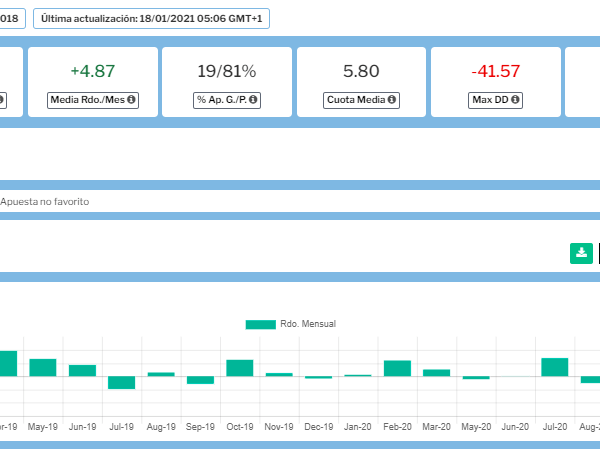This screenshot has width=600, height=458.
Task: Click info icon beside % Ap. G./P.
Action: click(253, 99)
